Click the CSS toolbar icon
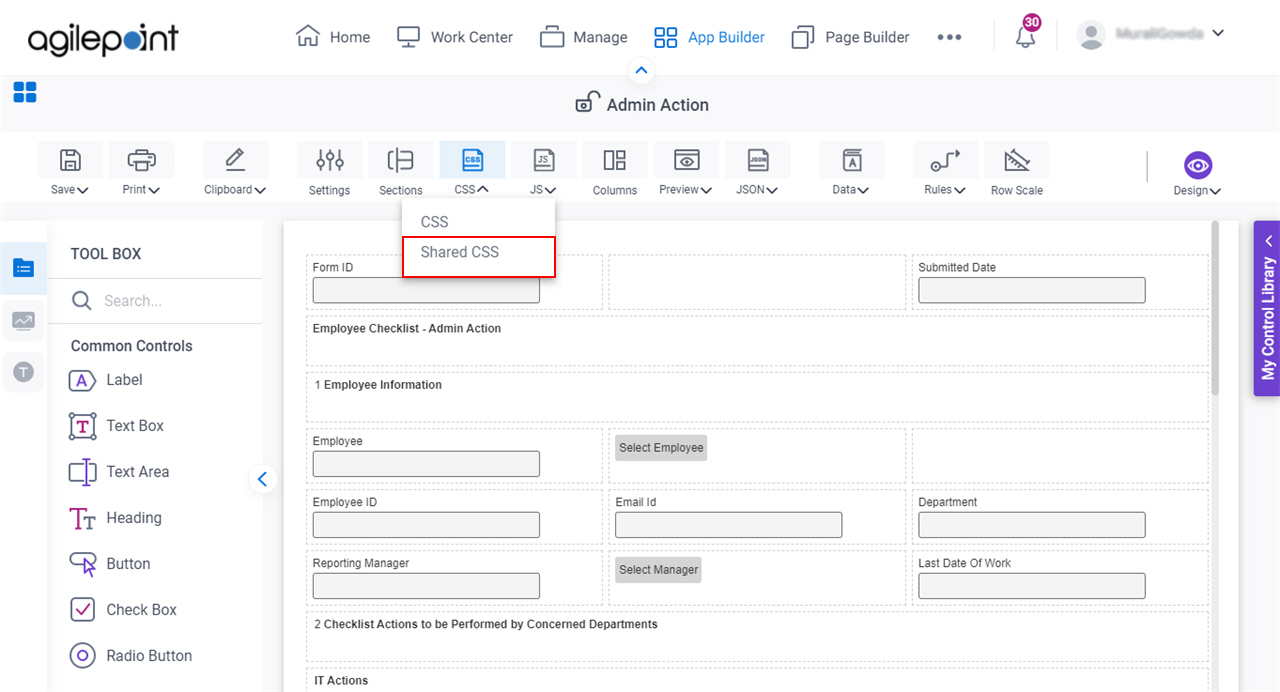The width and height of the screenshot is (1280, 692). 472,160
